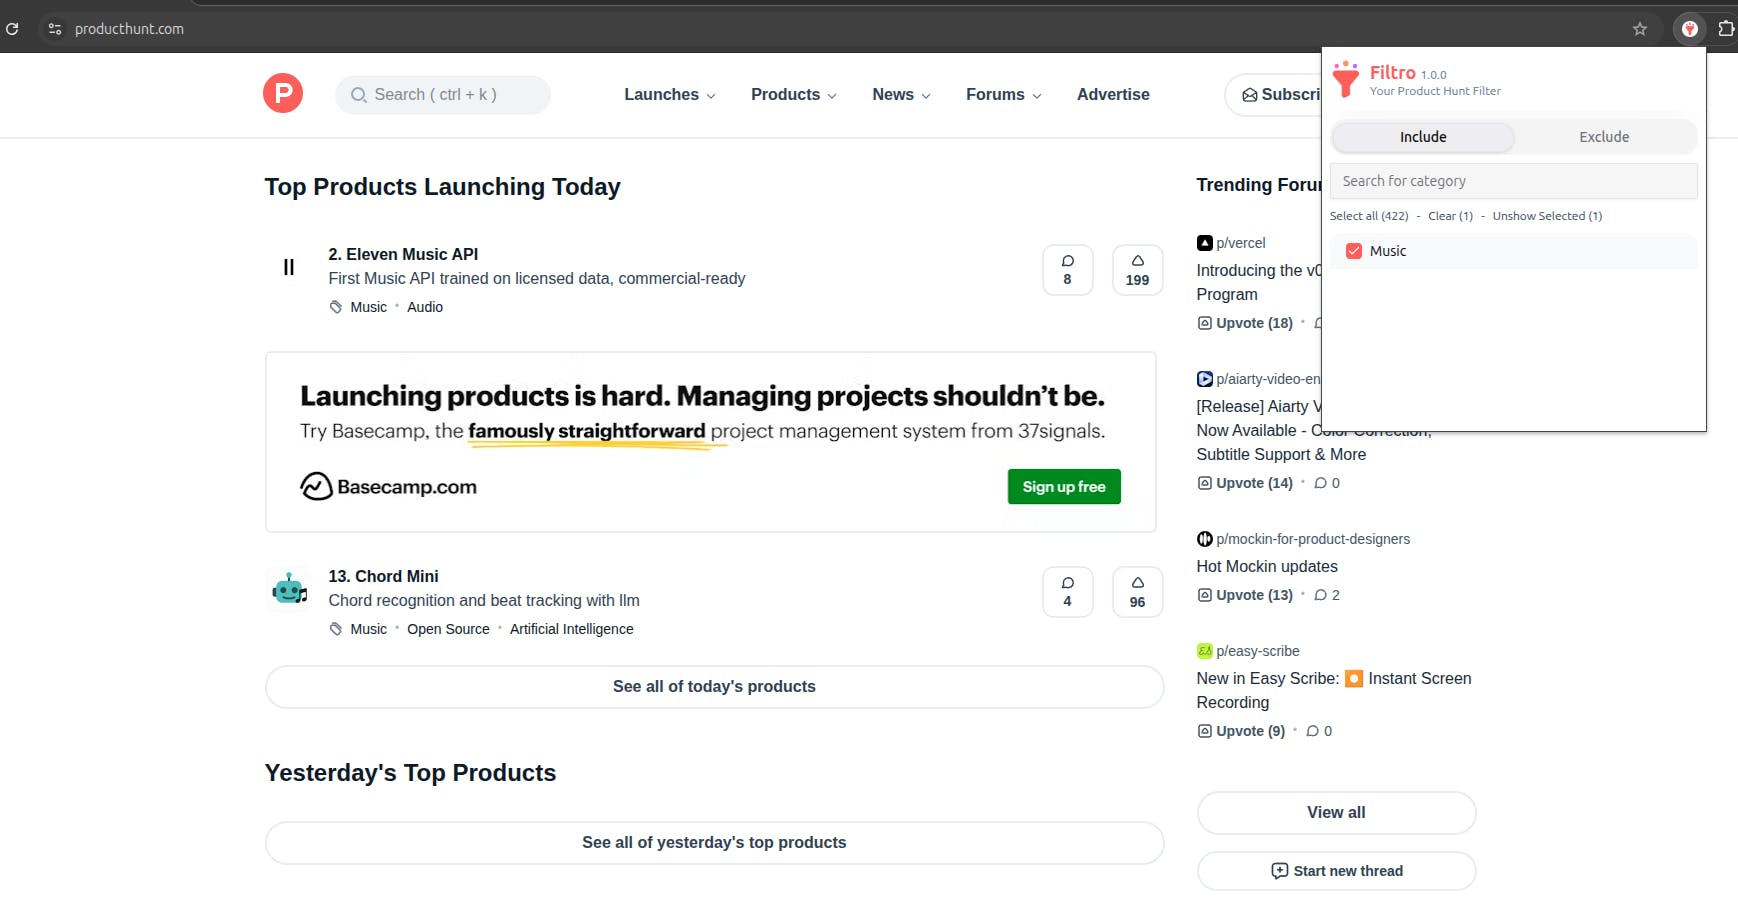Click the Filtro funnel logo in popup
Viewport: 1738px width, 916px height.
tap(1346, 79)
